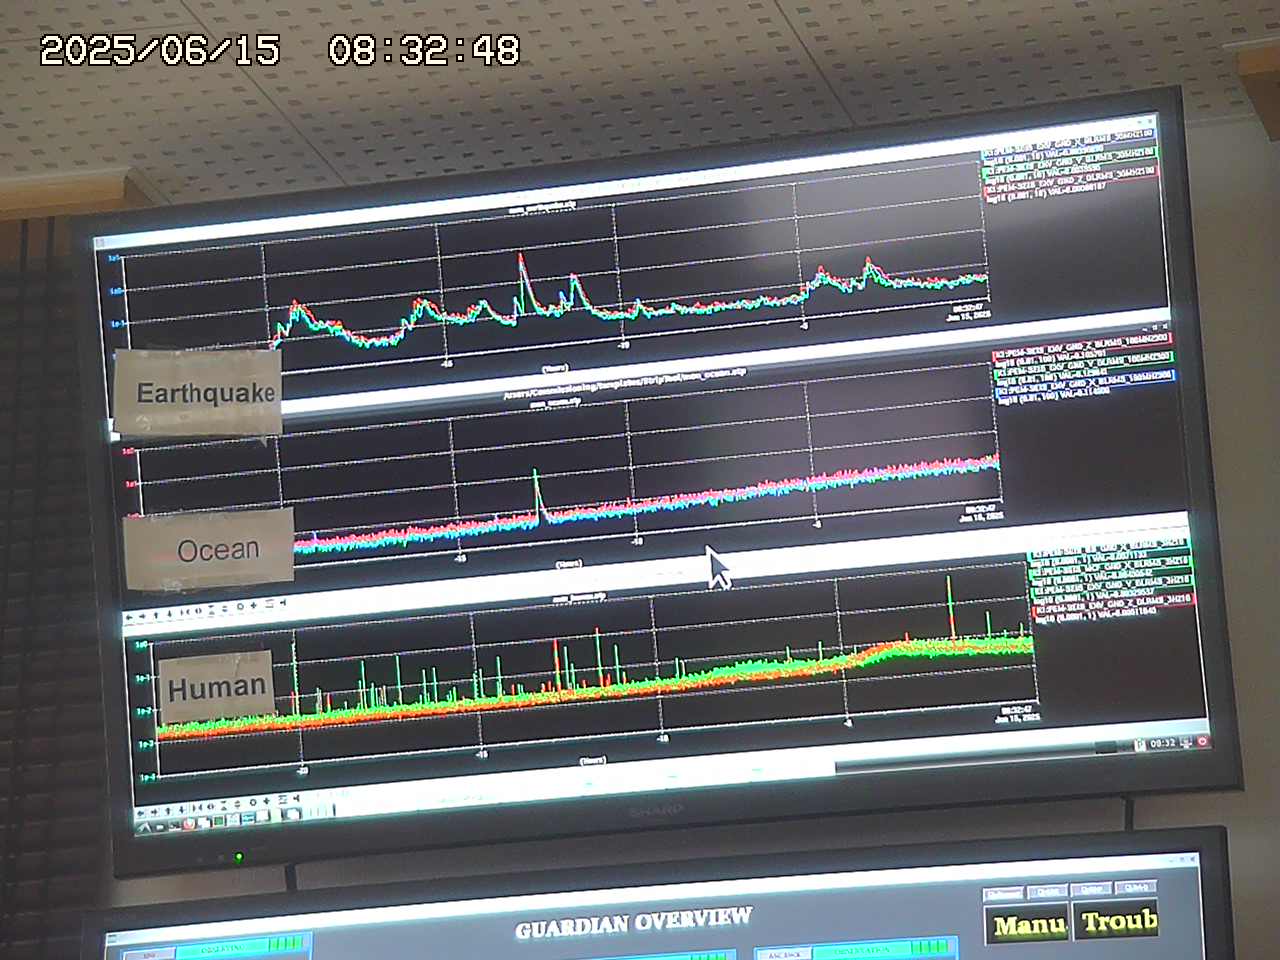
Task: Select the topmost green legend entry in Human chart
Action: coord(1110,553)
